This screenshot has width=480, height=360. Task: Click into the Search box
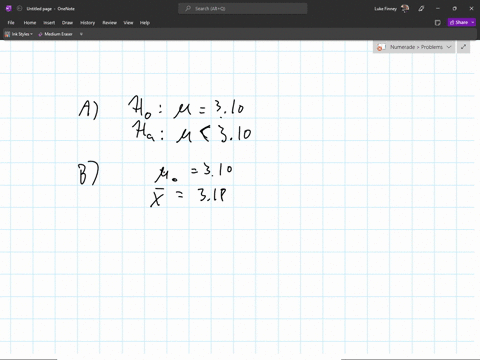(243, 9)
